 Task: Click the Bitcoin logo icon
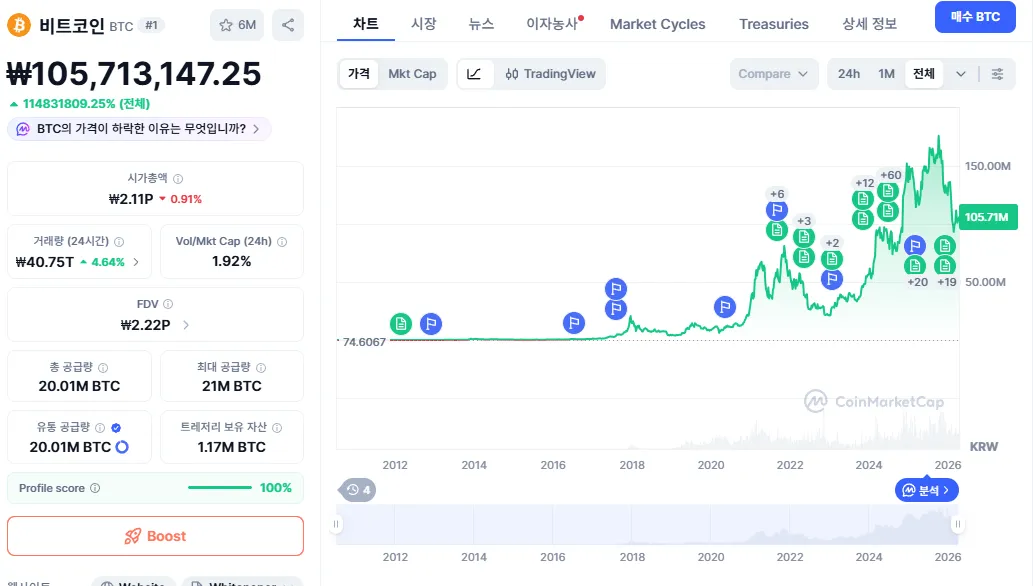click(x=18, y=25)
